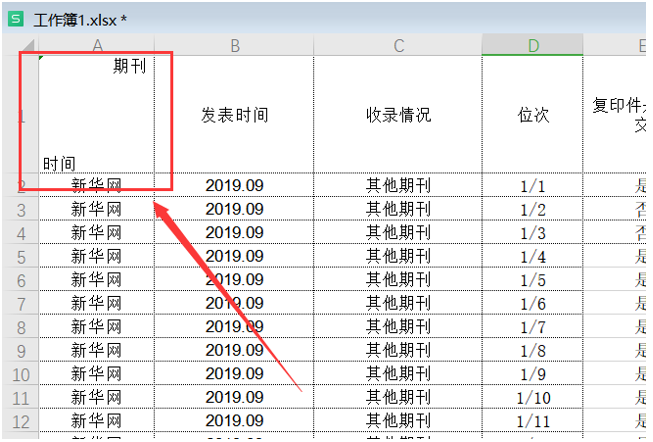The width and height of the screenshot is (653, 442).
Task: Click the 1/8 cell
Action: pos(533,350)
